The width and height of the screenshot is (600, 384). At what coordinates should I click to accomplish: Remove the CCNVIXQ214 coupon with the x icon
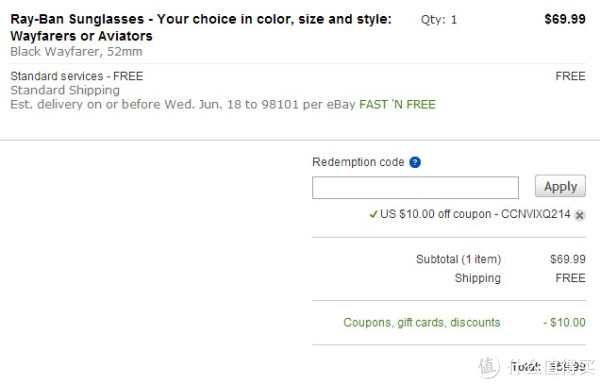(579, 215)
